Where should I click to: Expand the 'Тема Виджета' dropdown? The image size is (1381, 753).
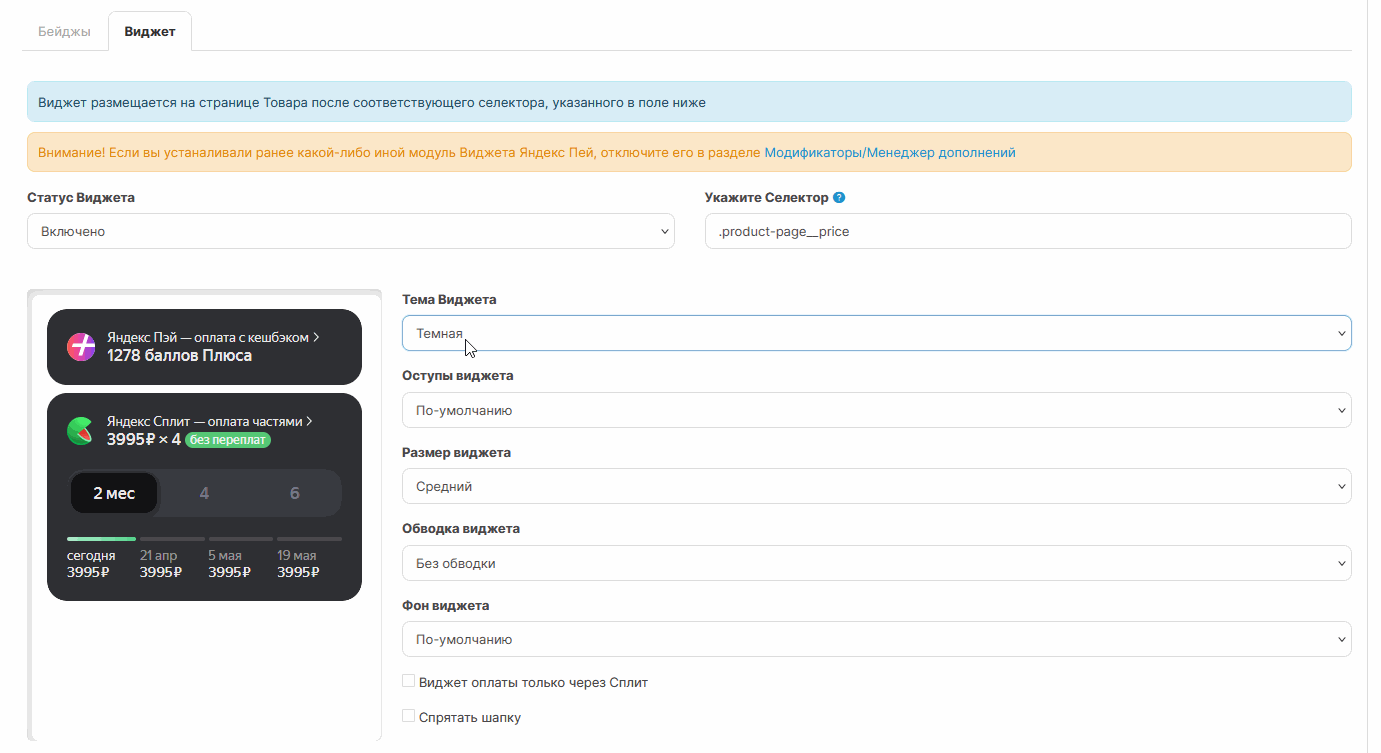876,334
